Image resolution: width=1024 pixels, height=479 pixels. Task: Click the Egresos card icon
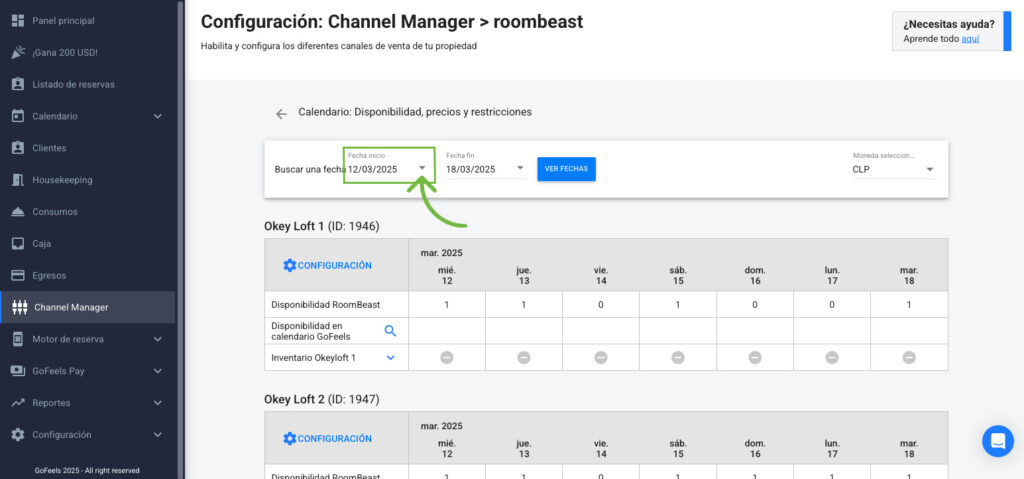18,275
